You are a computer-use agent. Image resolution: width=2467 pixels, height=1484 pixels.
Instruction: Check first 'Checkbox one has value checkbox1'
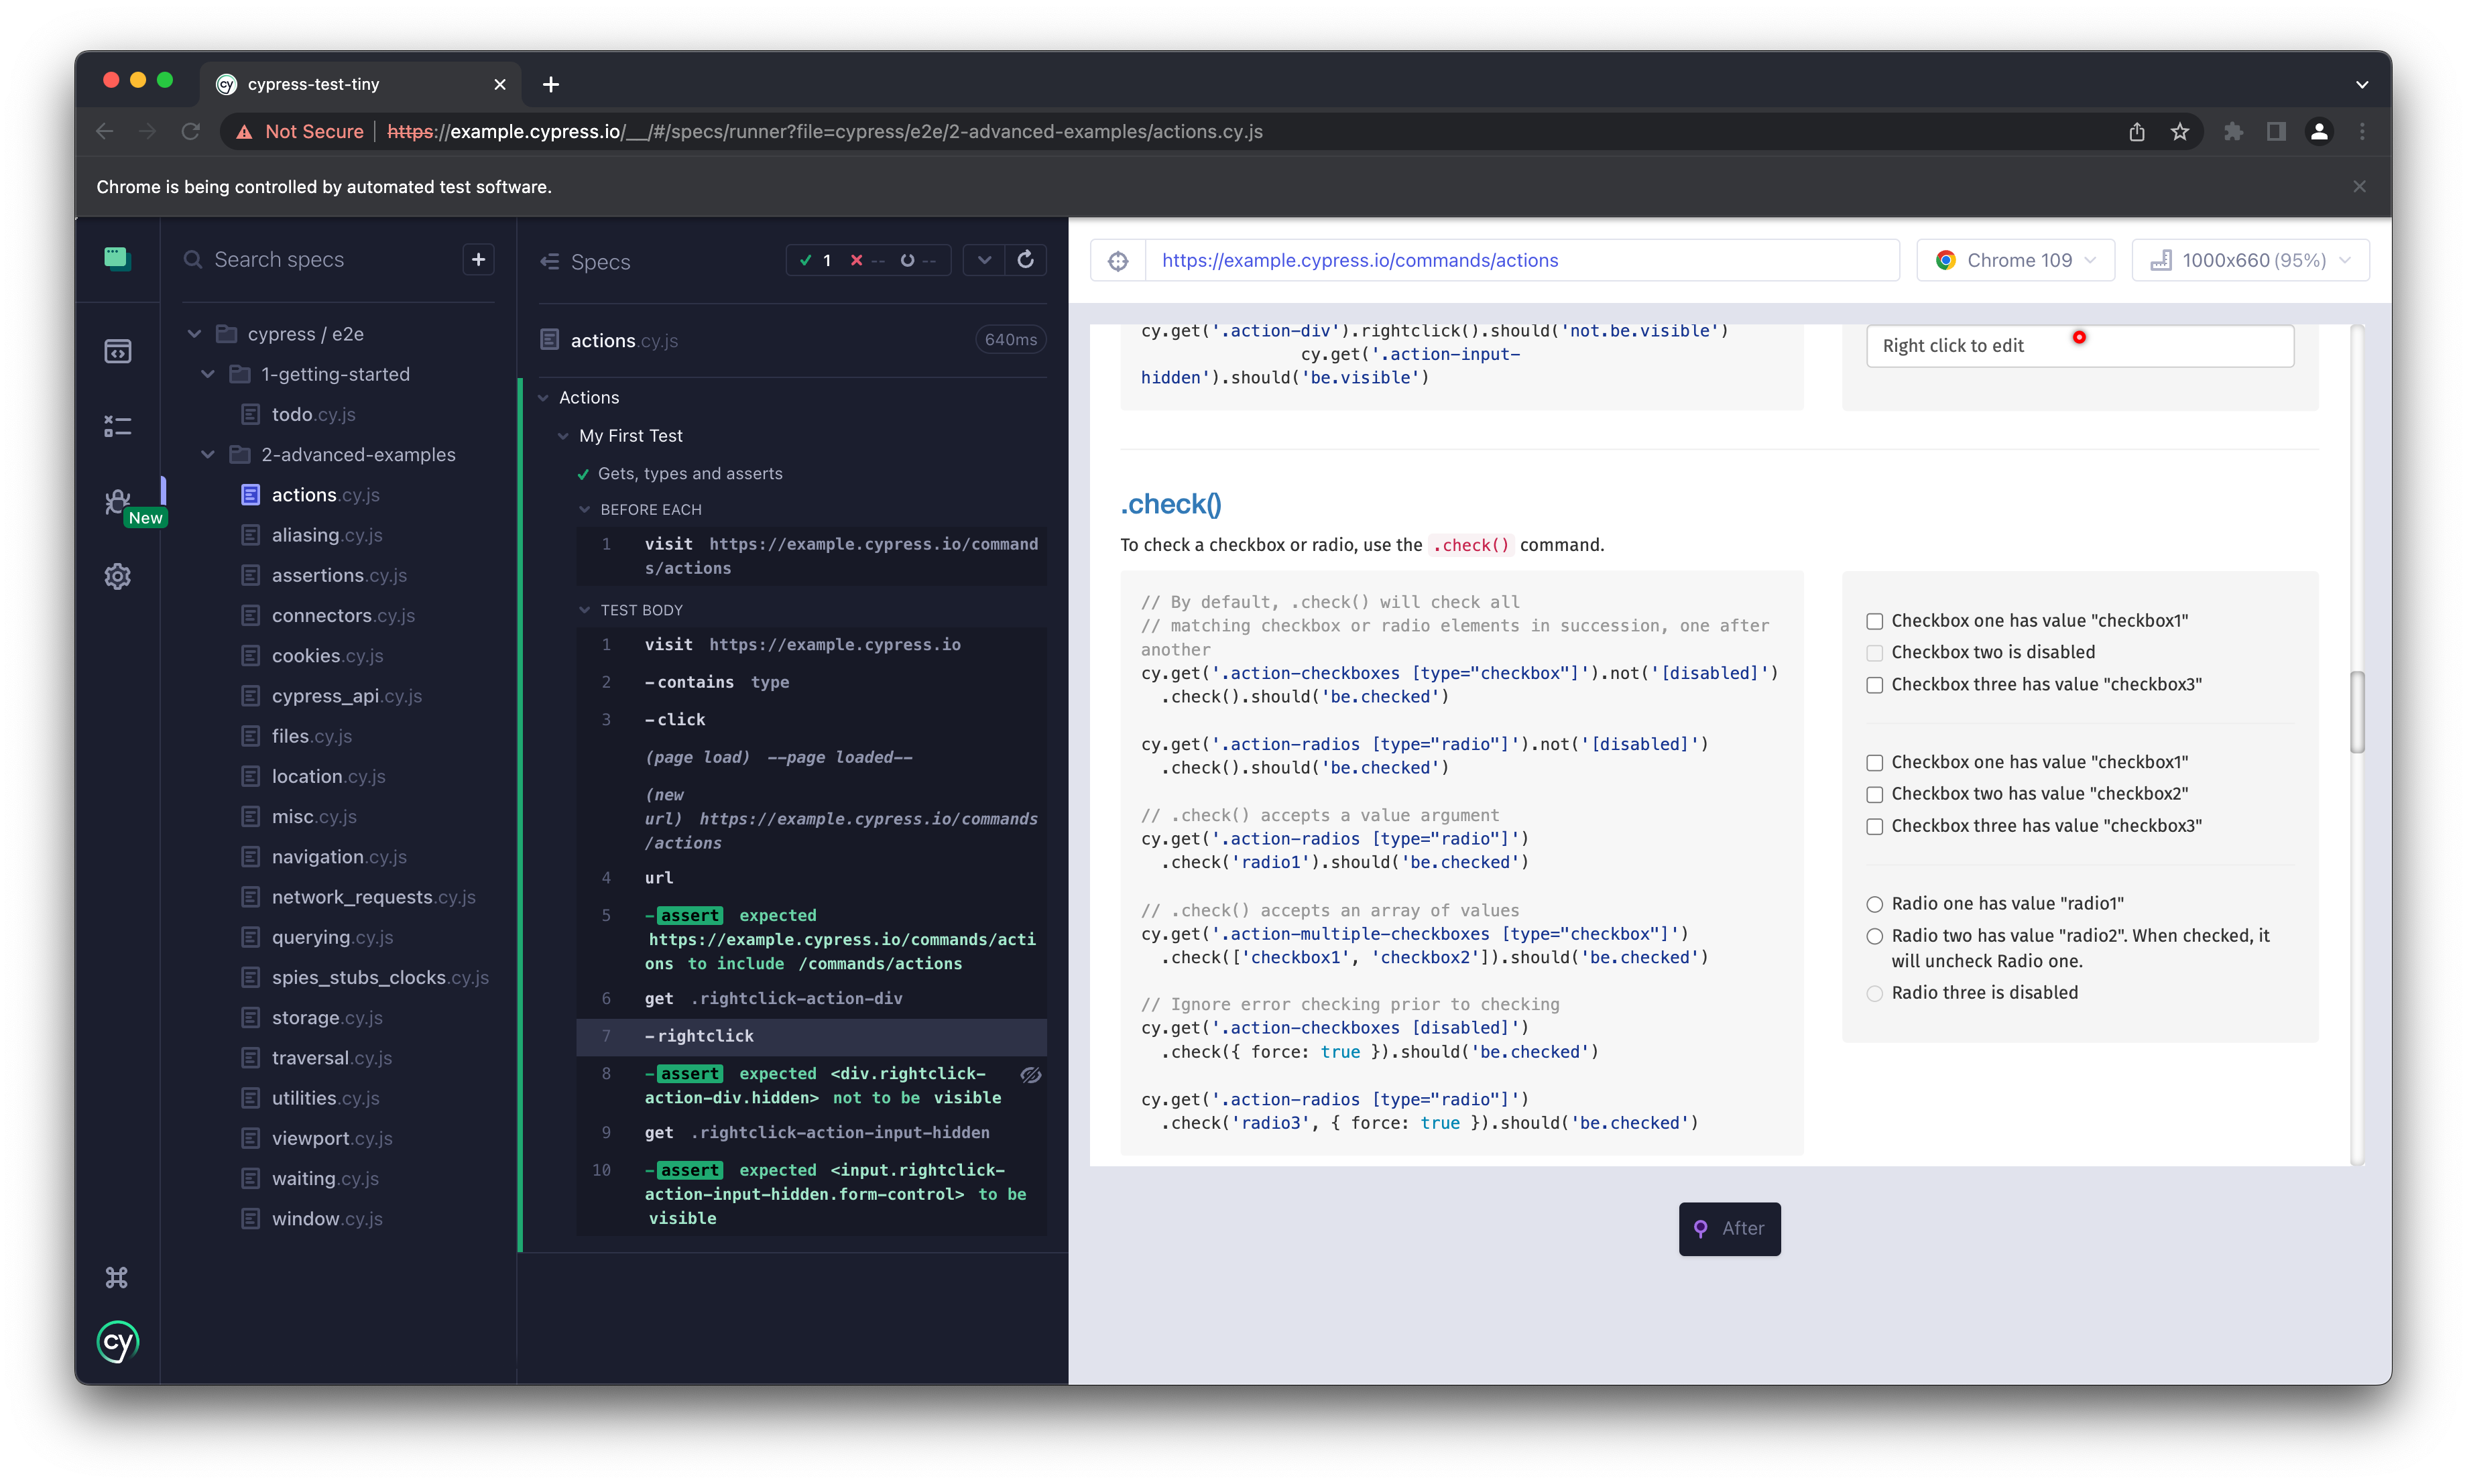(1874, 621)
